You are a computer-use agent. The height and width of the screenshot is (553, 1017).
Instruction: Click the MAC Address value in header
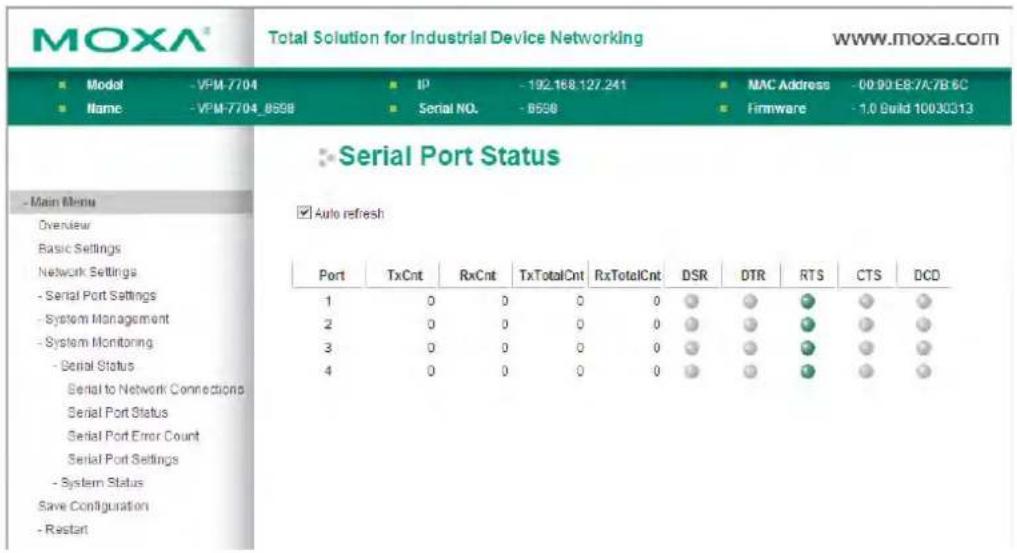[913, 85]
